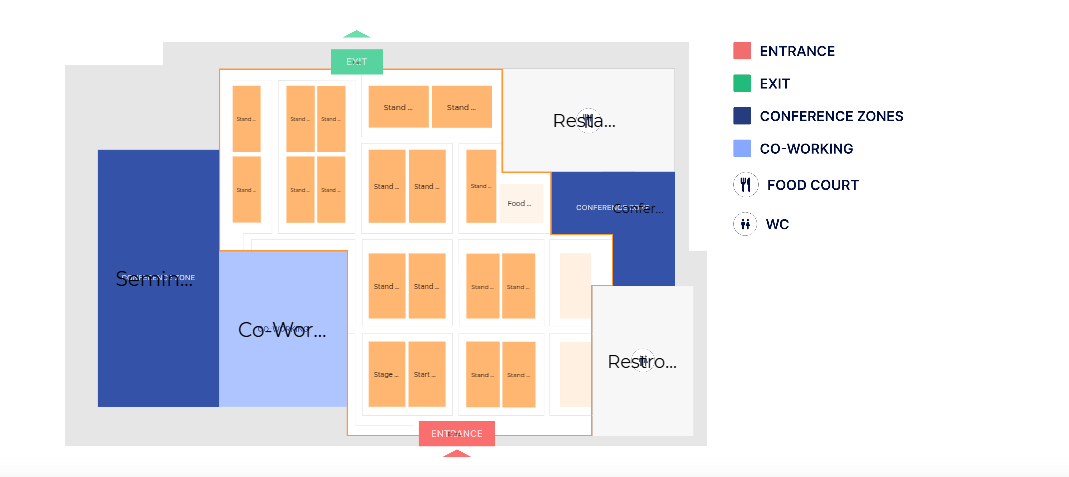Click the restaurant icon on the map
Image resolution: width=1069 pixels, height=477 pixels.
[588, 121]
